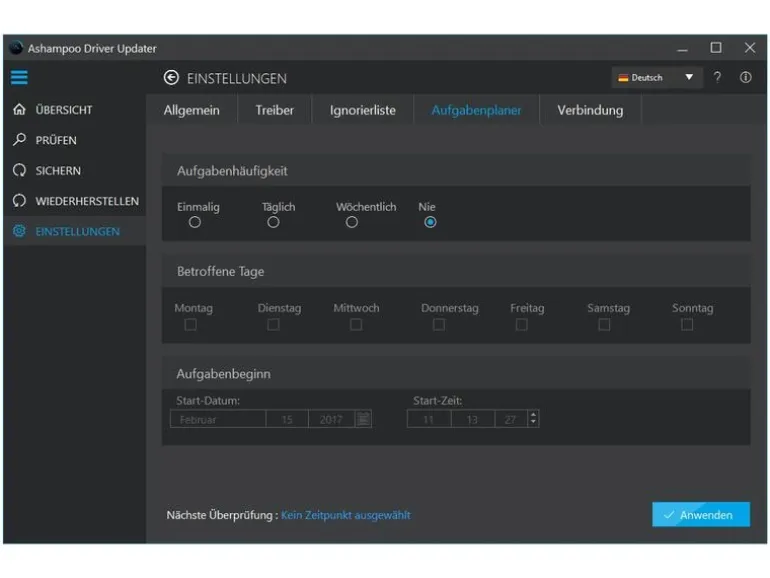Click the Aufgabenhäufigkeit section heading
The height and width of the screenshot is (578, 770).
(232, 171)
